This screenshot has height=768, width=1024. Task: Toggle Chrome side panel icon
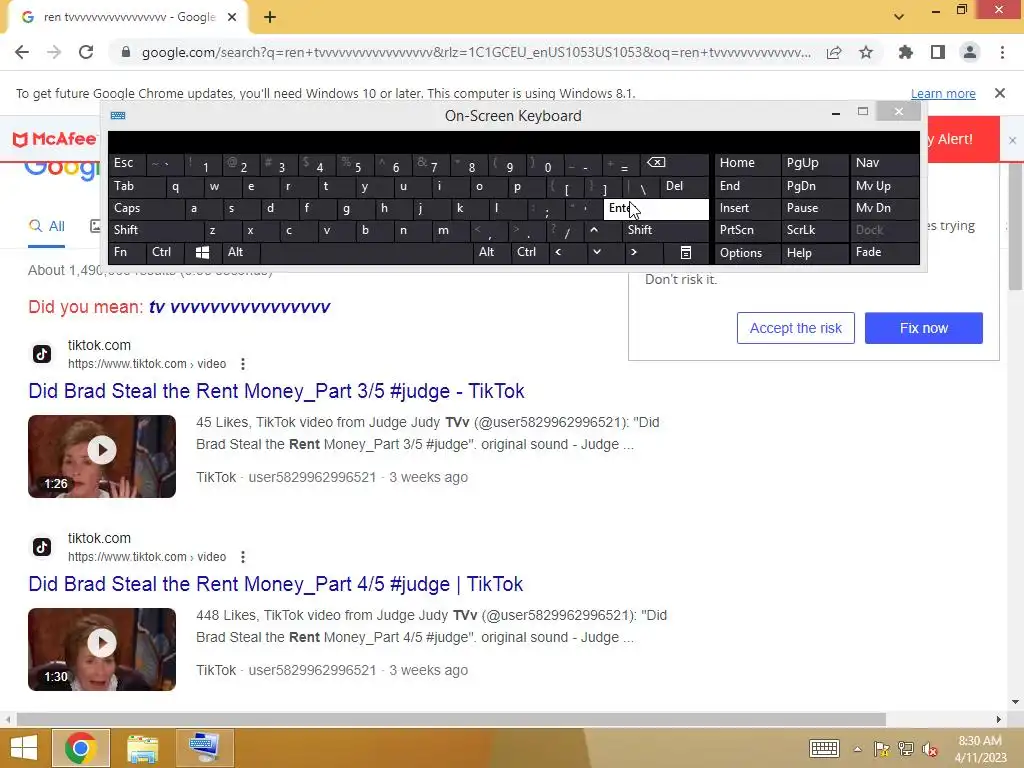[938, 52]
